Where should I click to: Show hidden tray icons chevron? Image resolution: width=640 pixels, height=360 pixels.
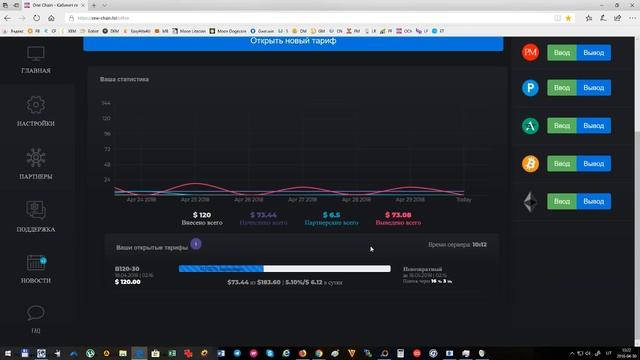coord(572,353)
